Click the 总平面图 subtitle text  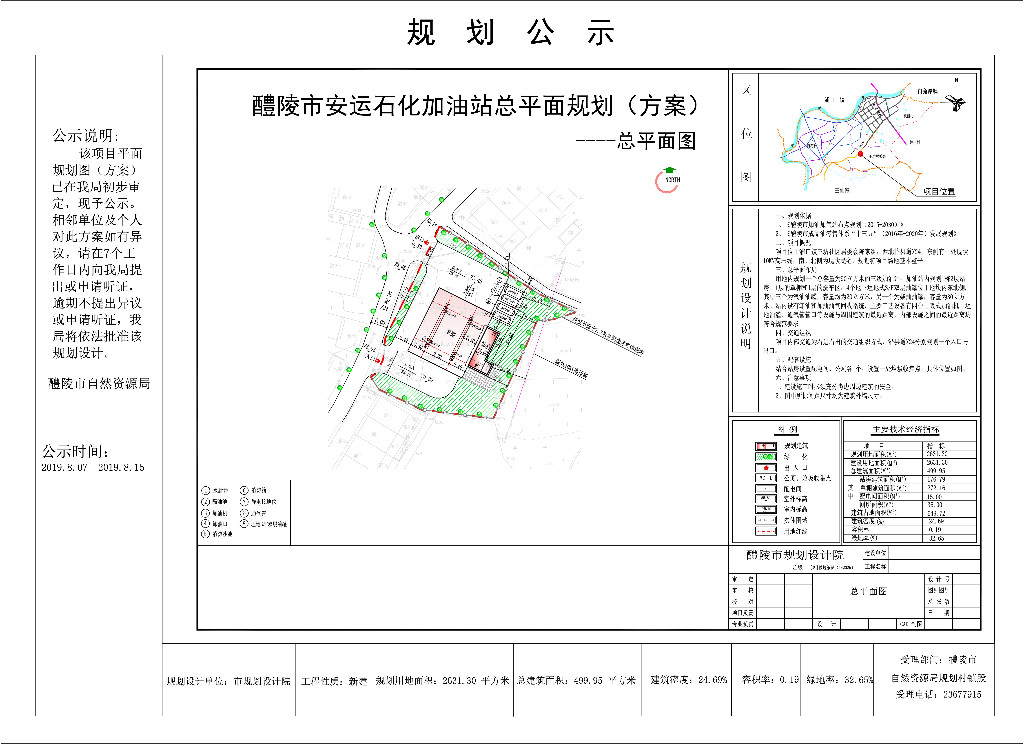click(x=656, y=141)
